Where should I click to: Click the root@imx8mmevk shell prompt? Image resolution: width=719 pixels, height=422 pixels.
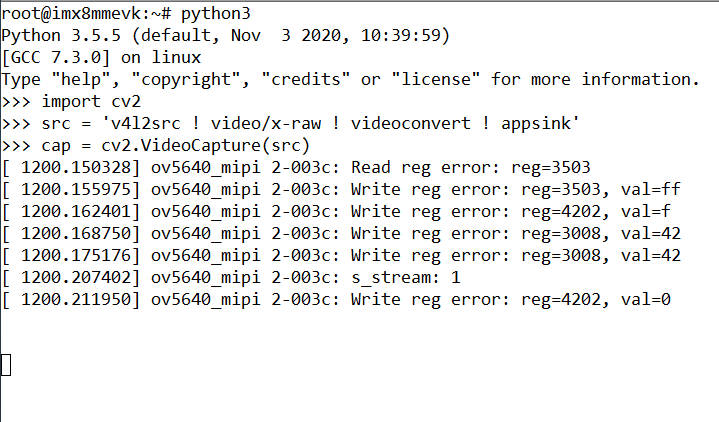80,13
